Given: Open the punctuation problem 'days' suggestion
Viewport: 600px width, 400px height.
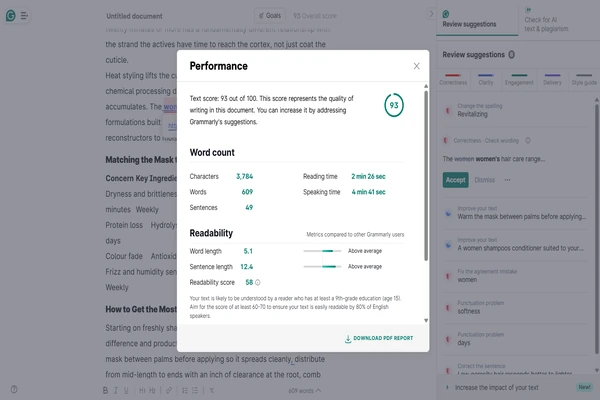Looking at the screenshot, I should (x=515, y=339).
